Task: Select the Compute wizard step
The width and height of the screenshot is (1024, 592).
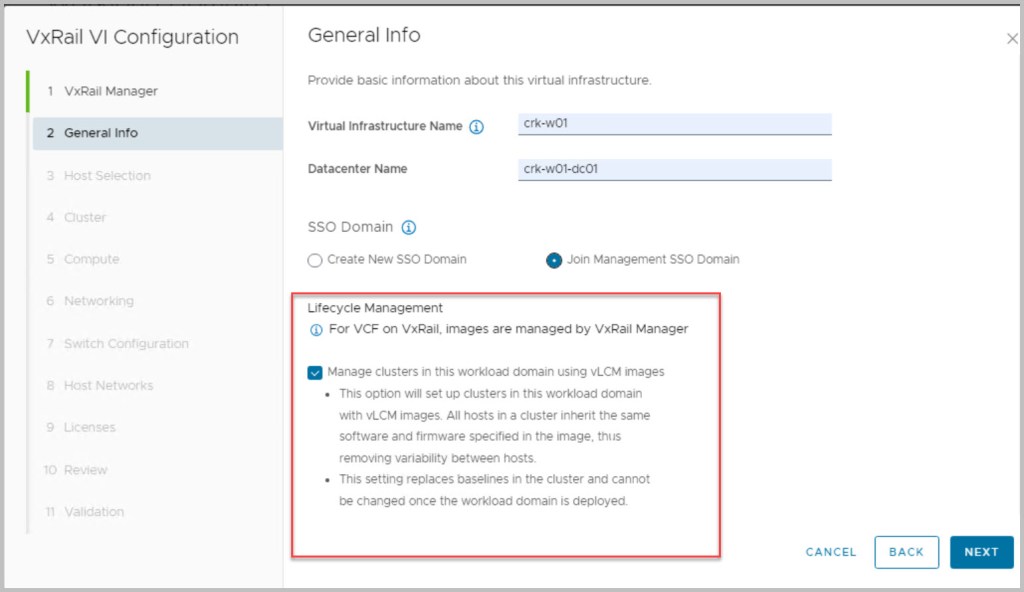Action: [91, 260]
